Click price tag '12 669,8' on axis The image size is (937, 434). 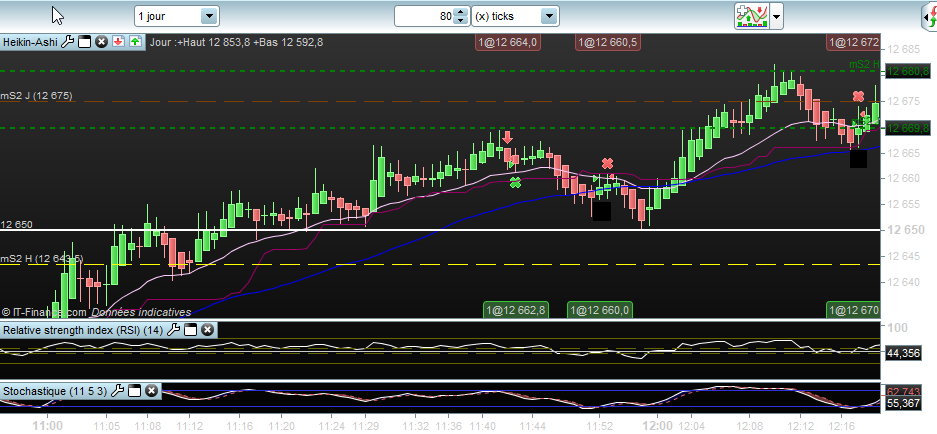click(908, 128)
